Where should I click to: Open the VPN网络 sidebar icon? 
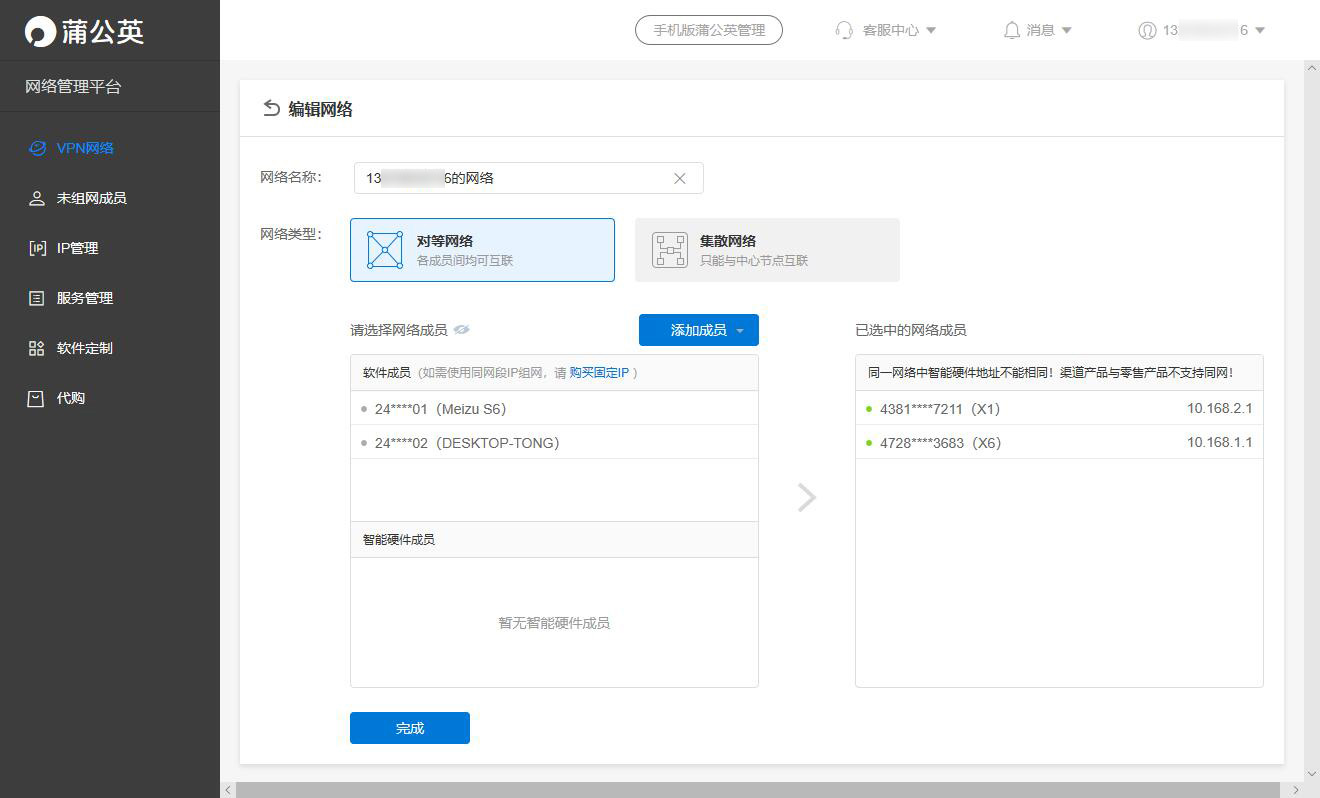[36, 147]
